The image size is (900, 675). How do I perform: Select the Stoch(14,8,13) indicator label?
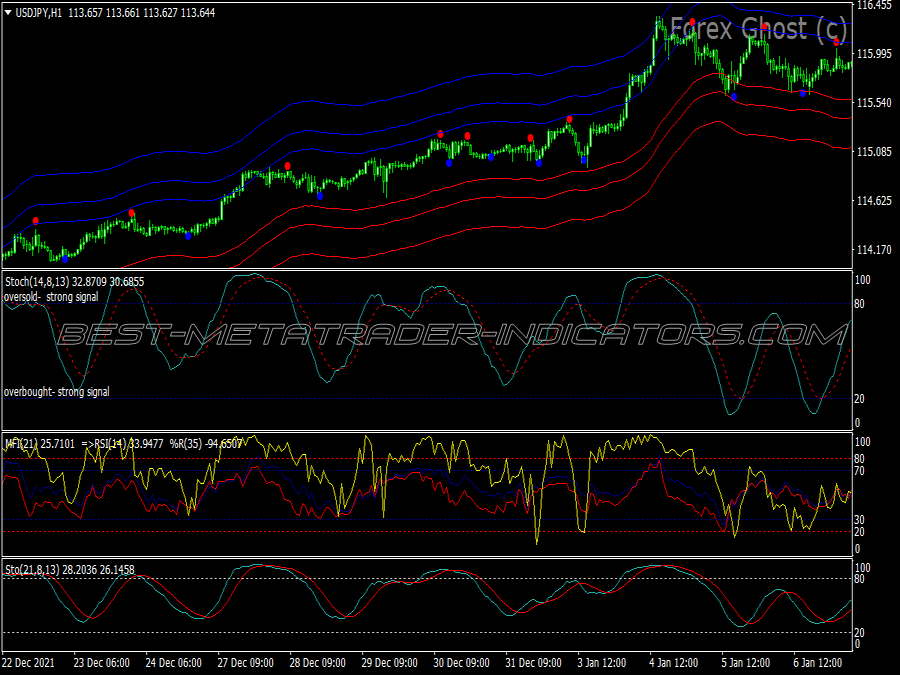point(75,282)
